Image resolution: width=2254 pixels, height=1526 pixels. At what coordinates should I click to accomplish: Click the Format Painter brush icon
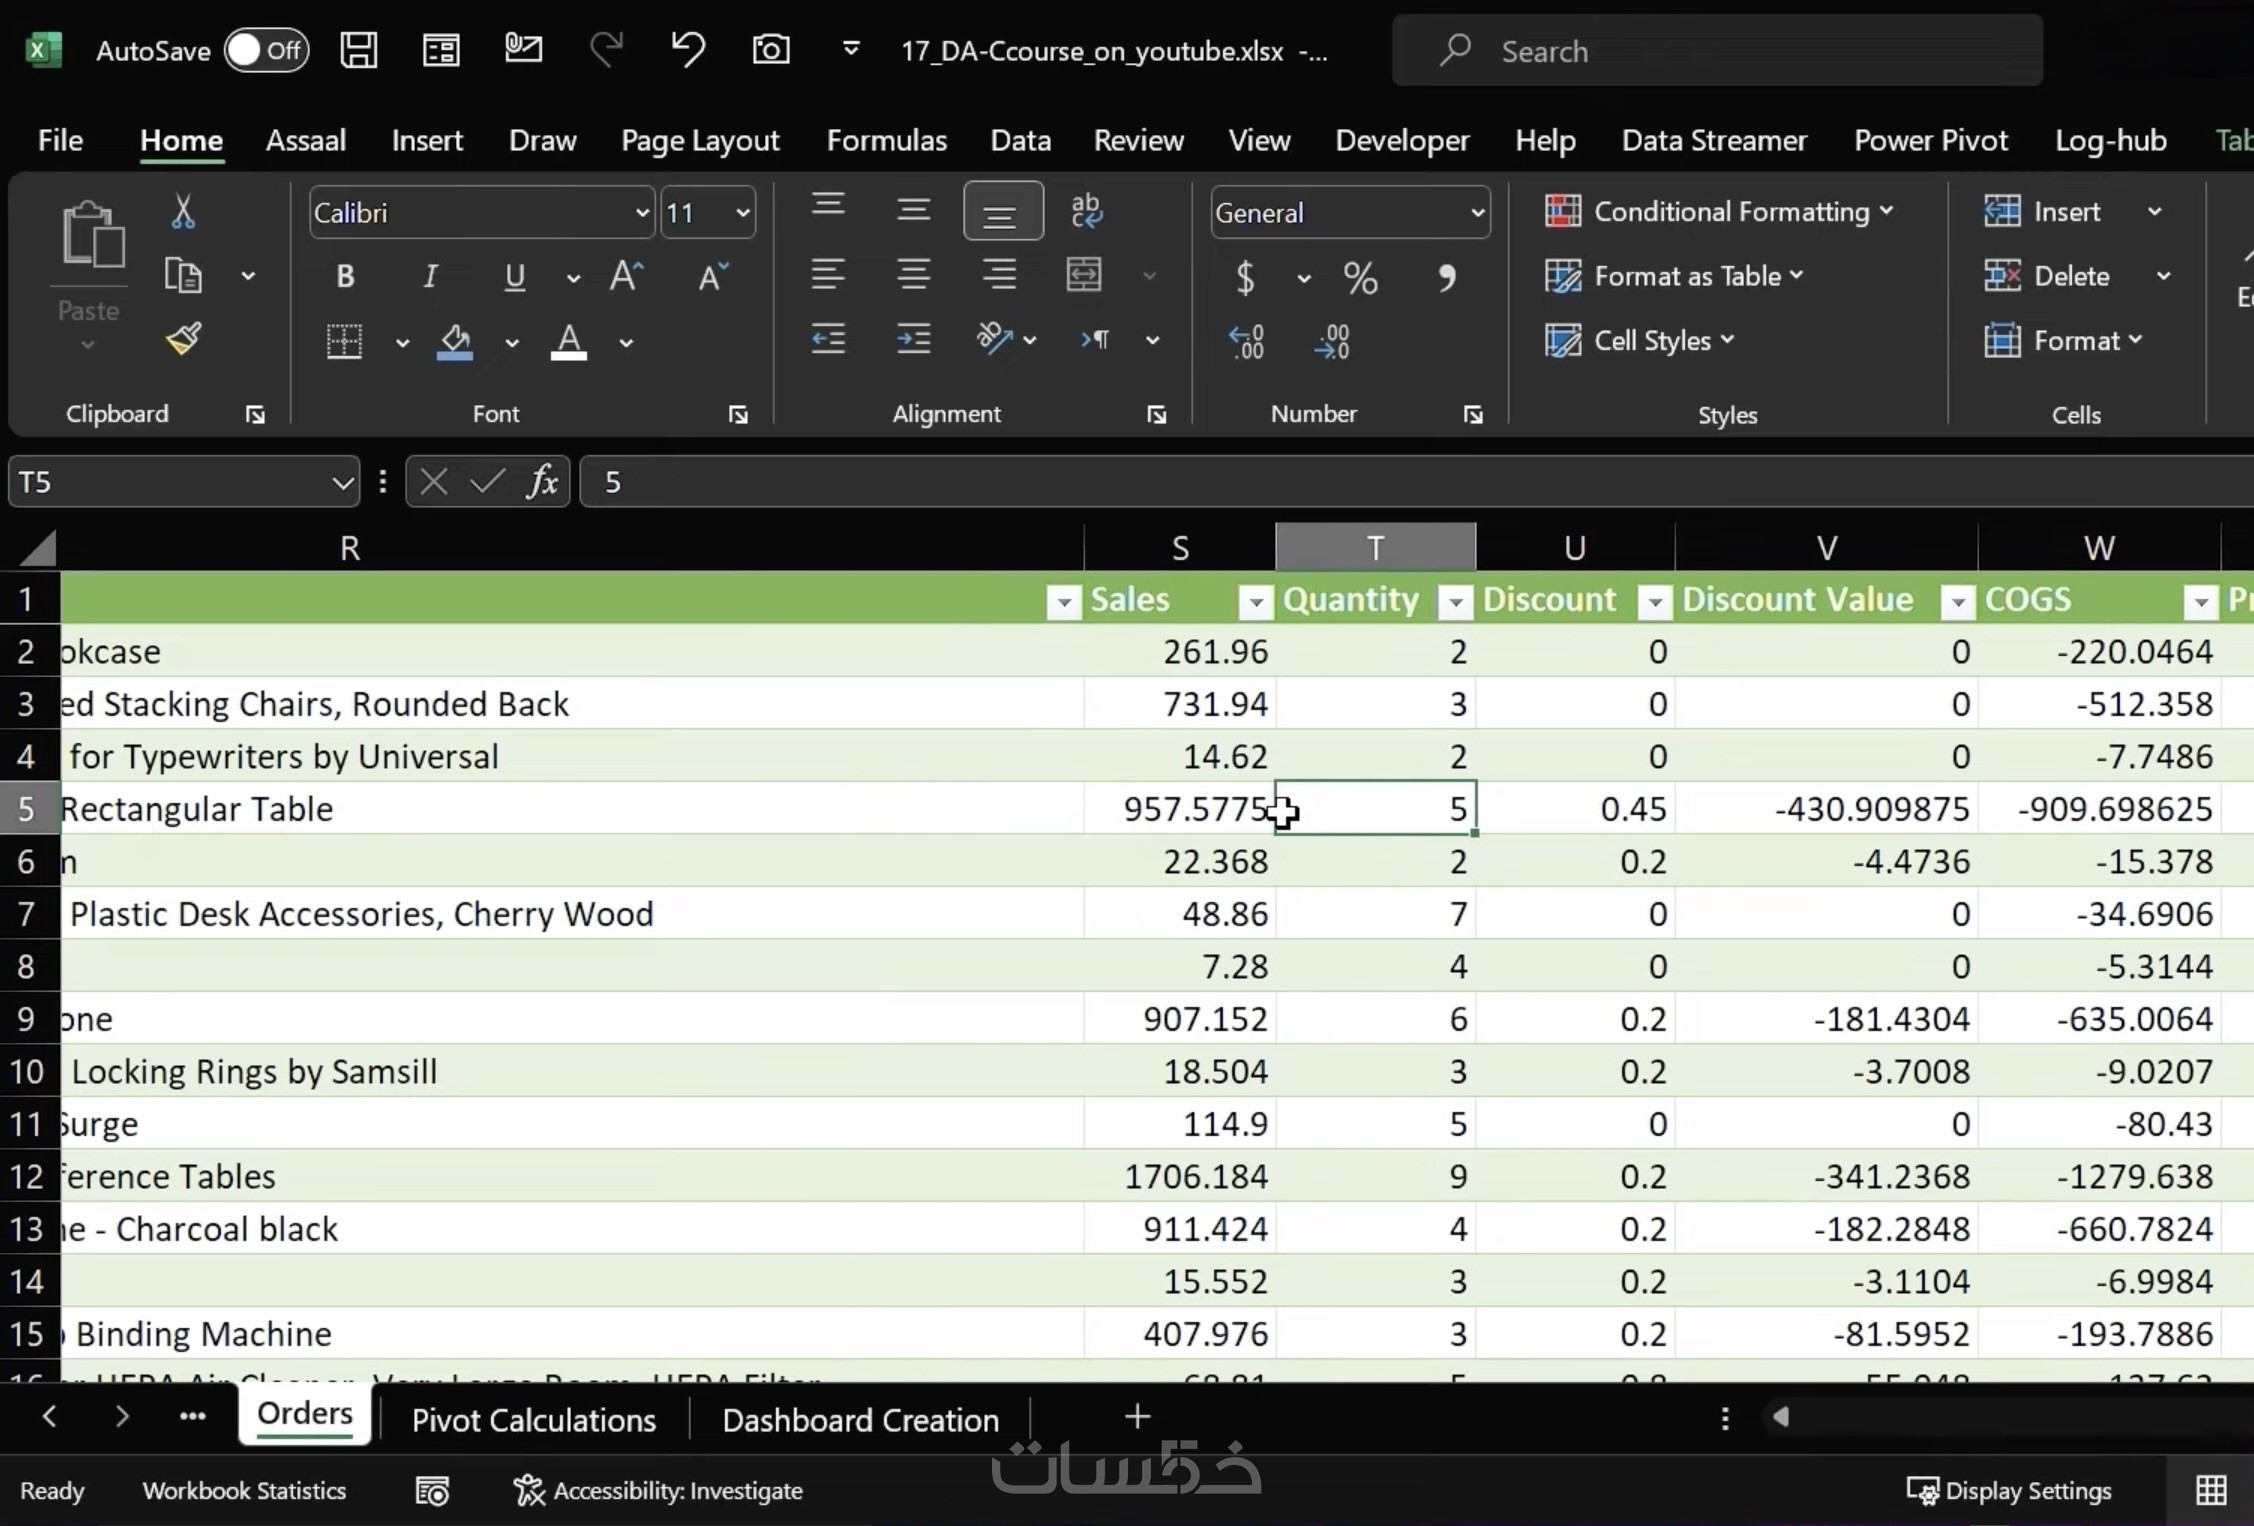[x=184, y=340]
